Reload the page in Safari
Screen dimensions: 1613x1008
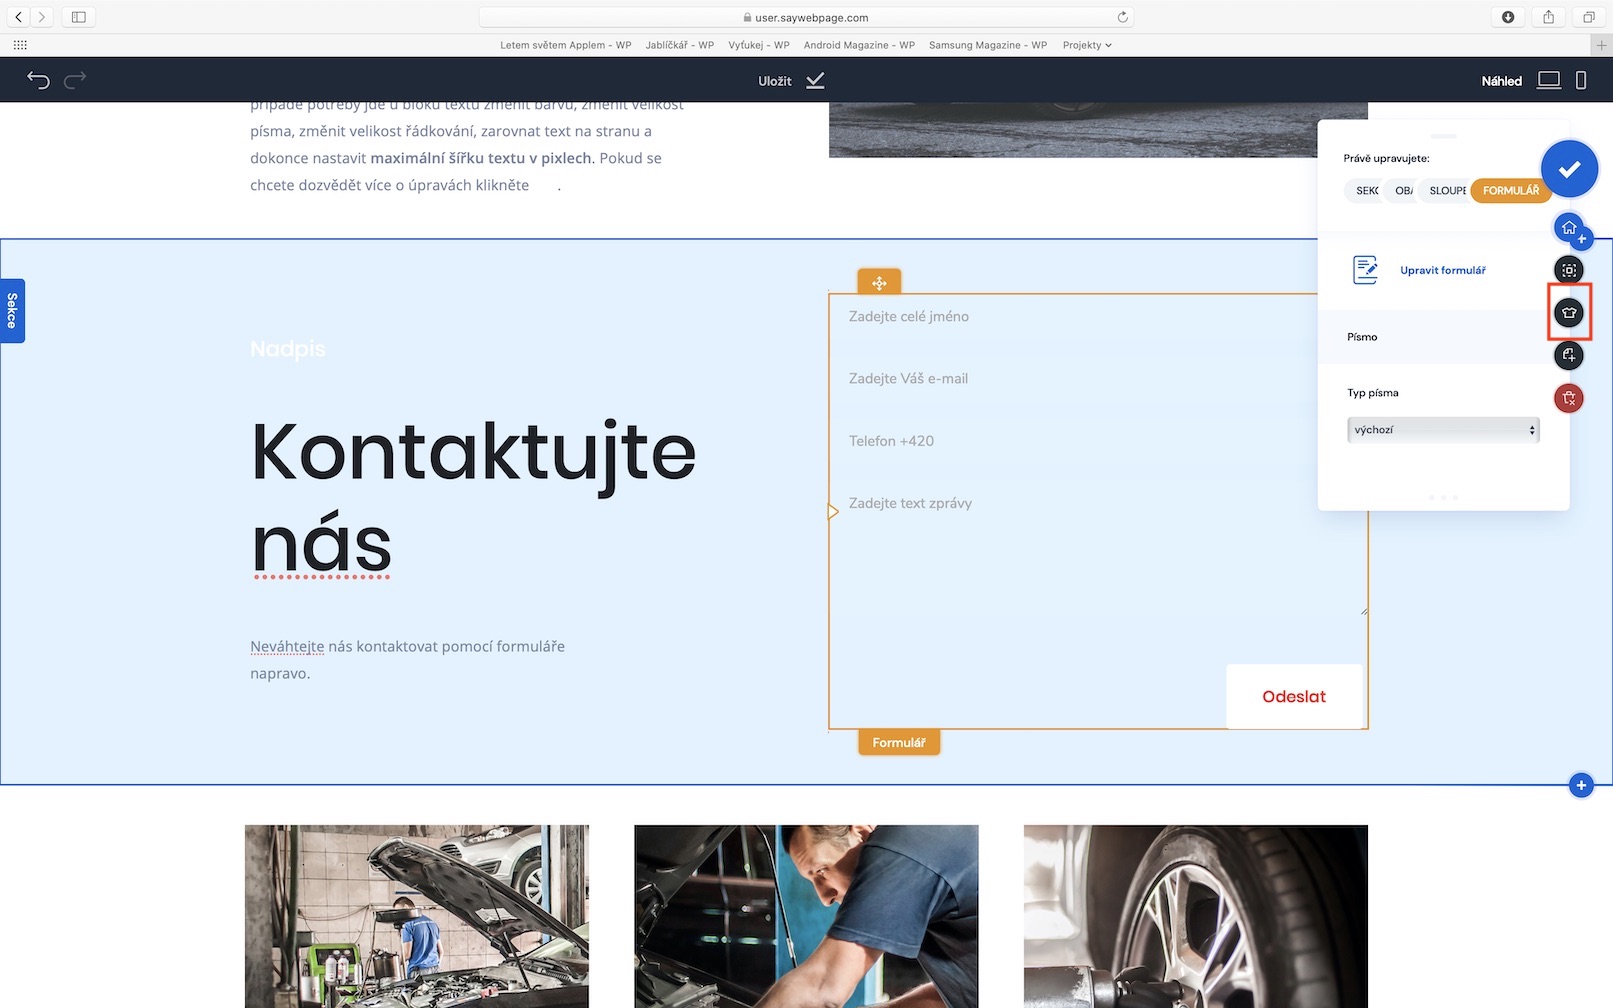[x=1122, y=17]
